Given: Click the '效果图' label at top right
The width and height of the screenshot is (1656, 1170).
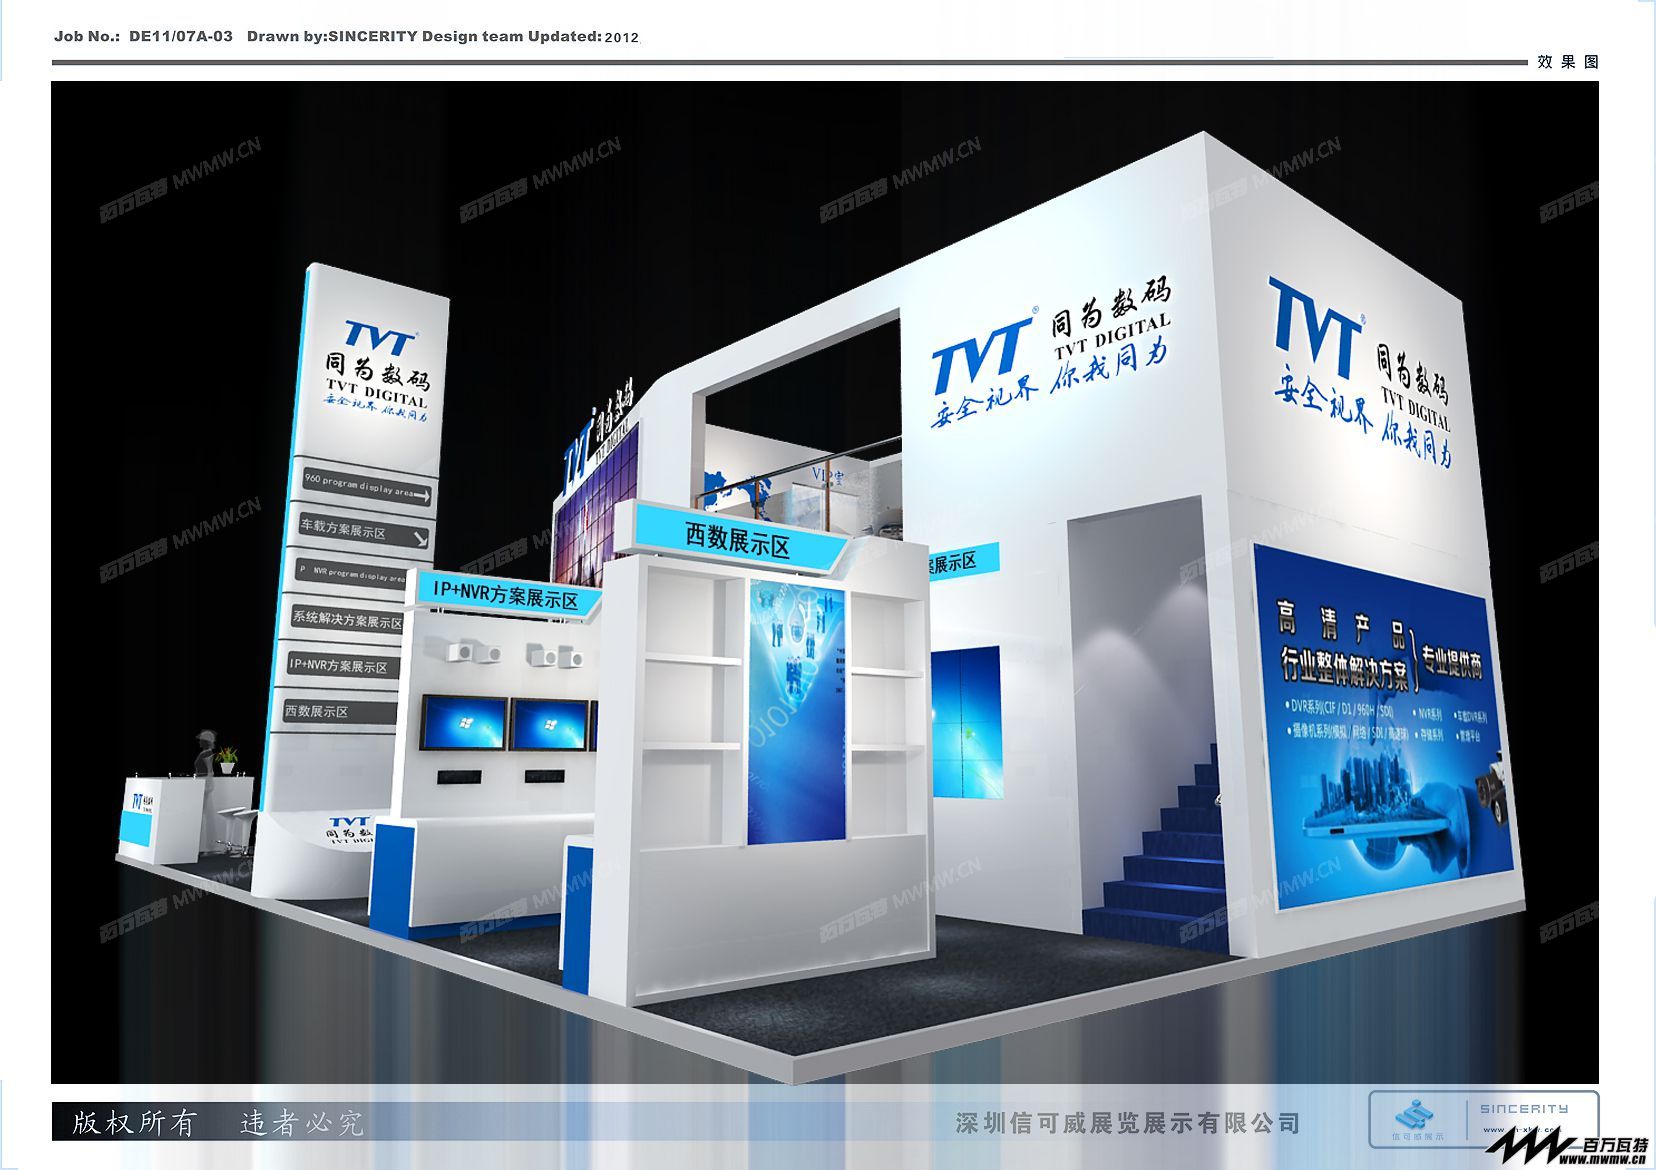Looking at the screenshot, I should pyautogui.click(x=1568, y=62).
